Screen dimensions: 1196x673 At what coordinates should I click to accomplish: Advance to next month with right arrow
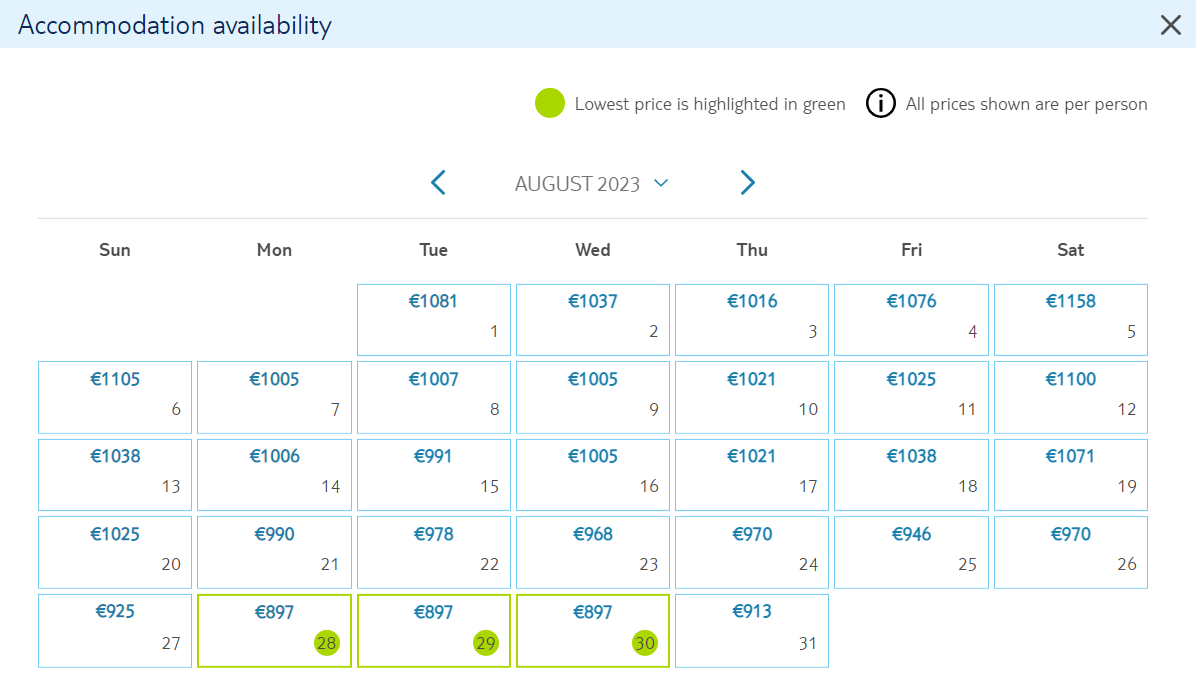pos(748,183)
